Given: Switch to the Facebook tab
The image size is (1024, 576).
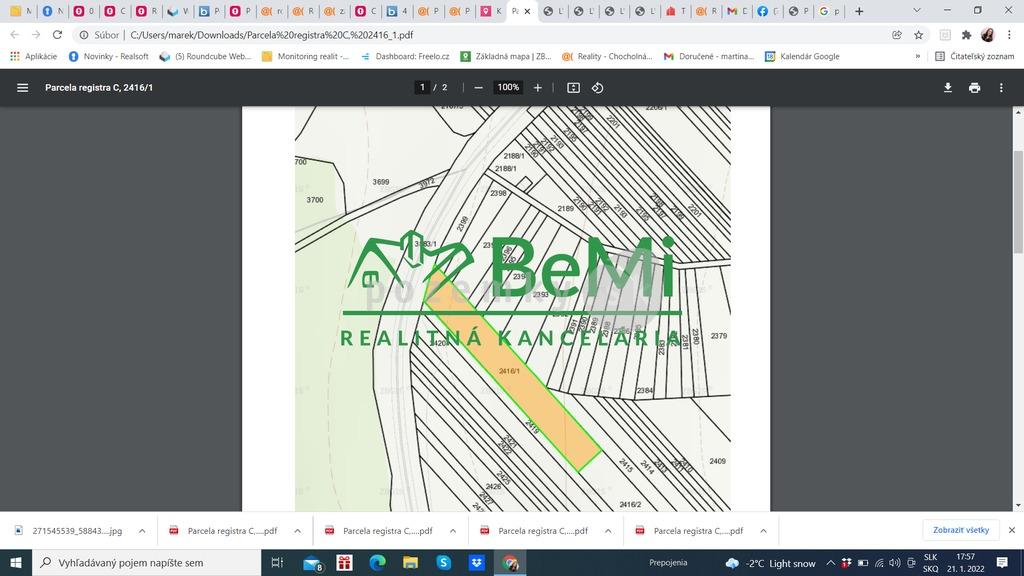Looking at the screenshot, I should [767, 11].
